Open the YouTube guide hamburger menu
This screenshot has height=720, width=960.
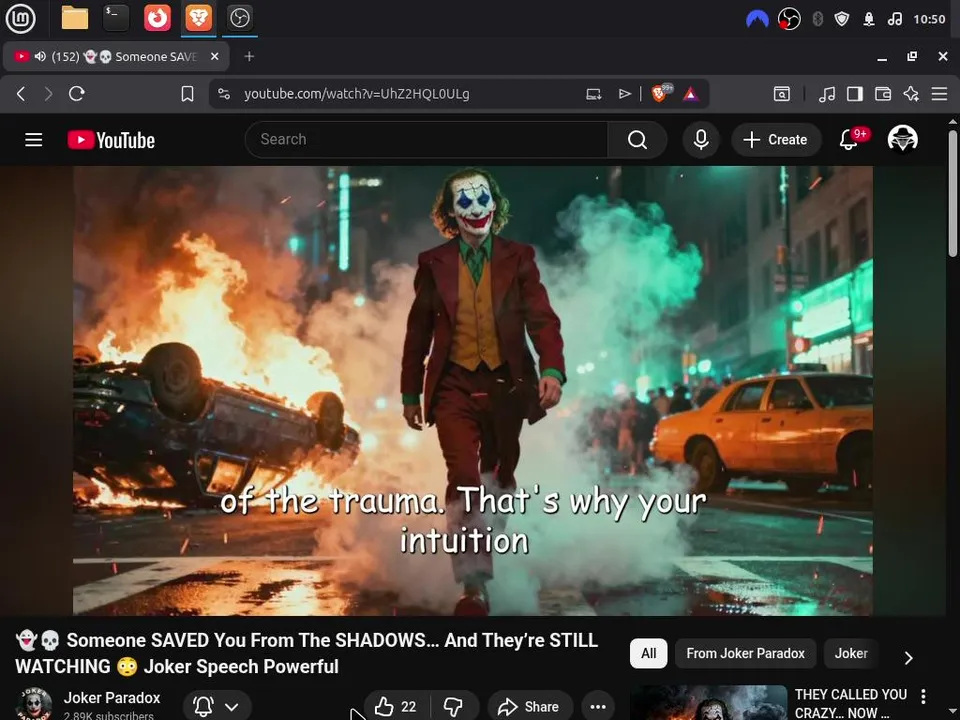click(x=34, y=140)
